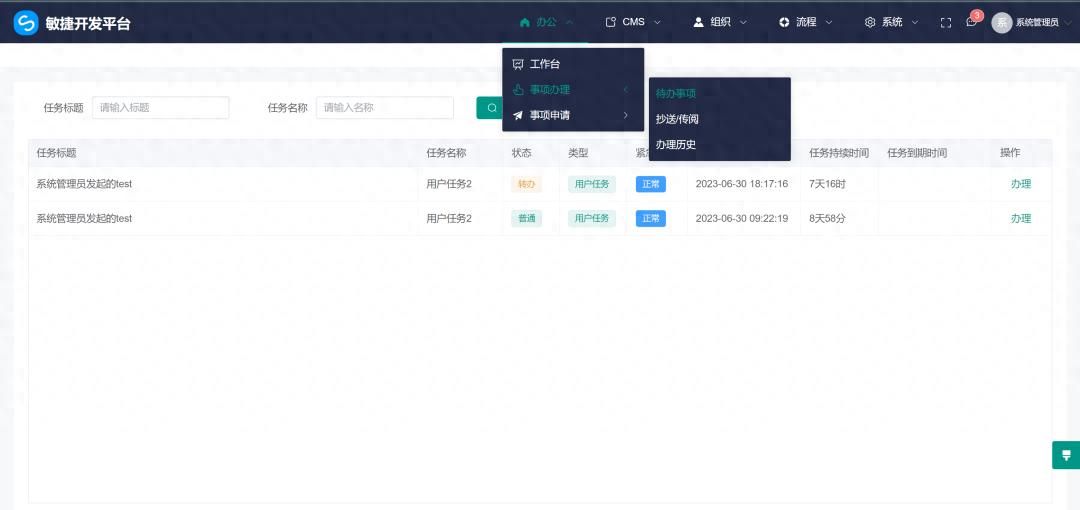
Task: Click 正常 badge in the 18:17:16 row
Action: point(650,185)
